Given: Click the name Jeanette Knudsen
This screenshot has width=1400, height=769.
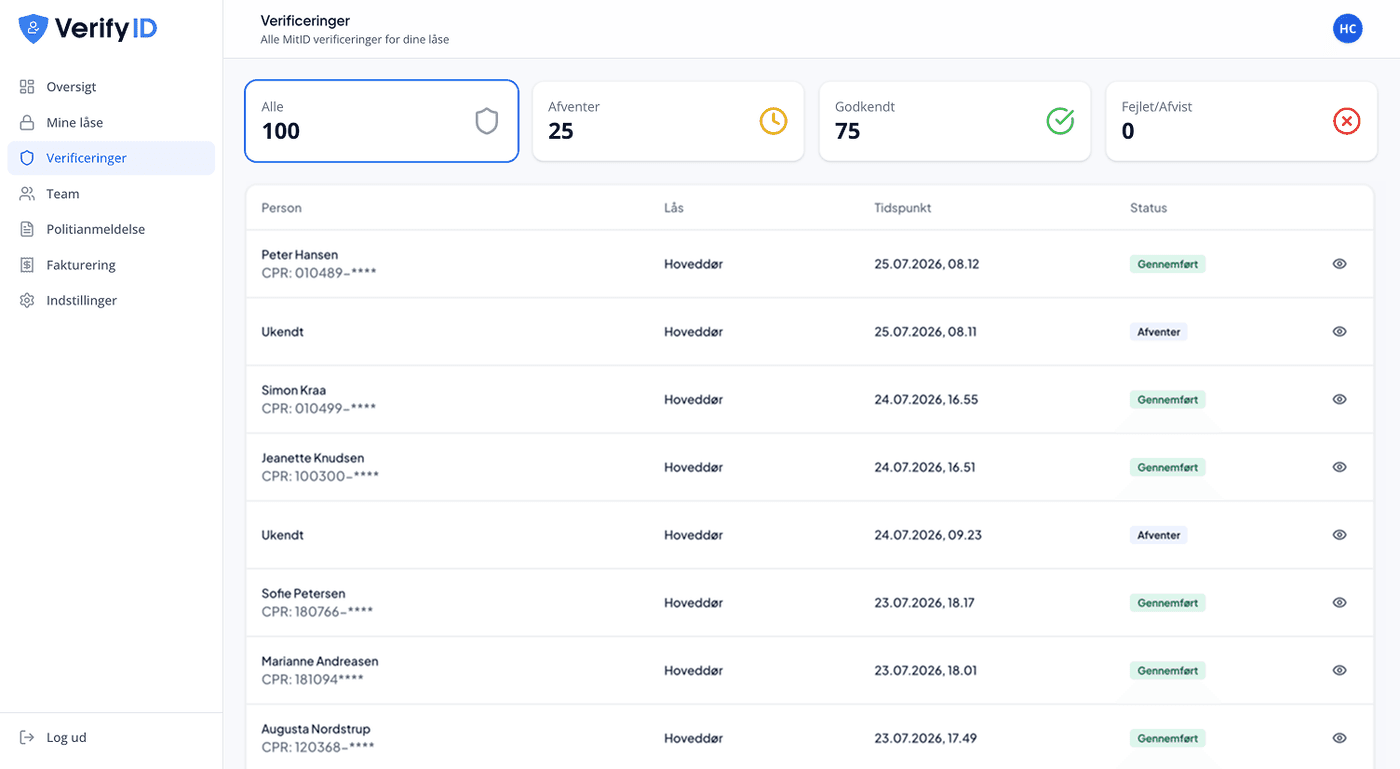Looking at the screenshot, I should (x=312, y=458).
